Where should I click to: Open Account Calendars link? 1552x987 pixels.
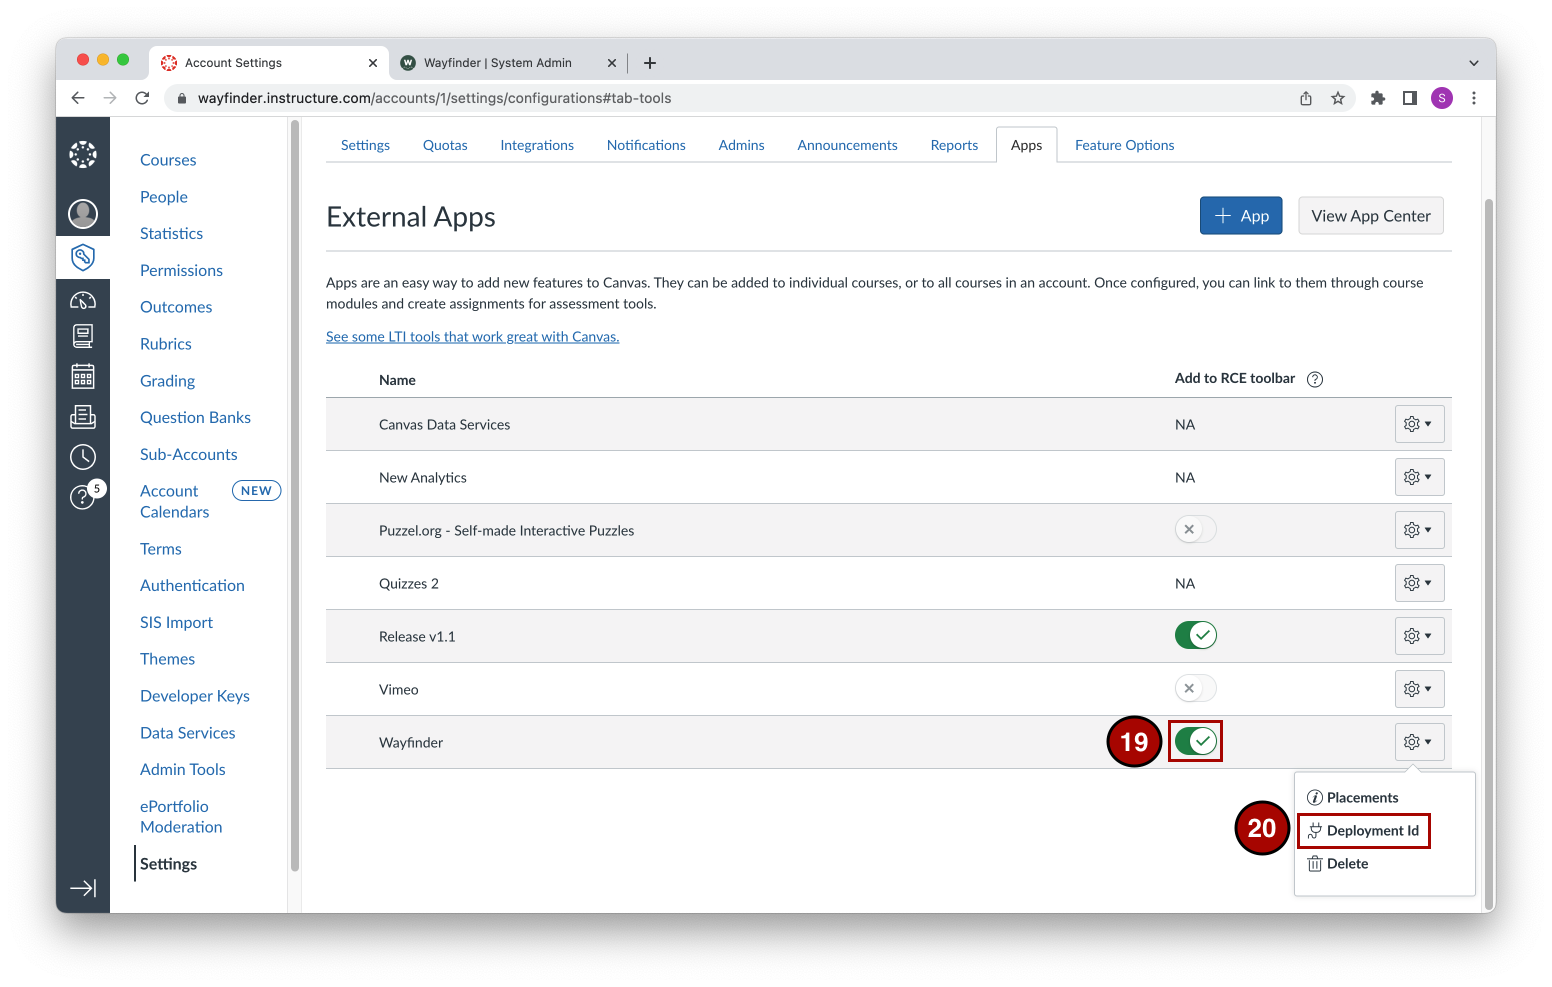click(175, 501)
